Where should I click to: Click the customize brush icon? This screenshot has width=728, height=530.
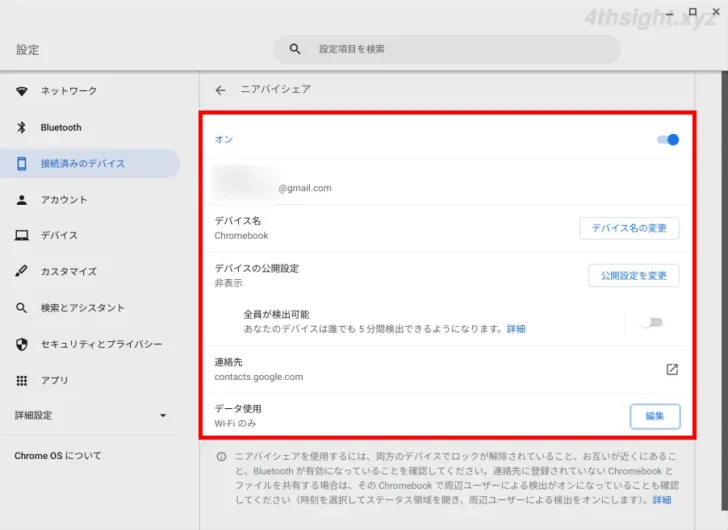pos(21,271)
